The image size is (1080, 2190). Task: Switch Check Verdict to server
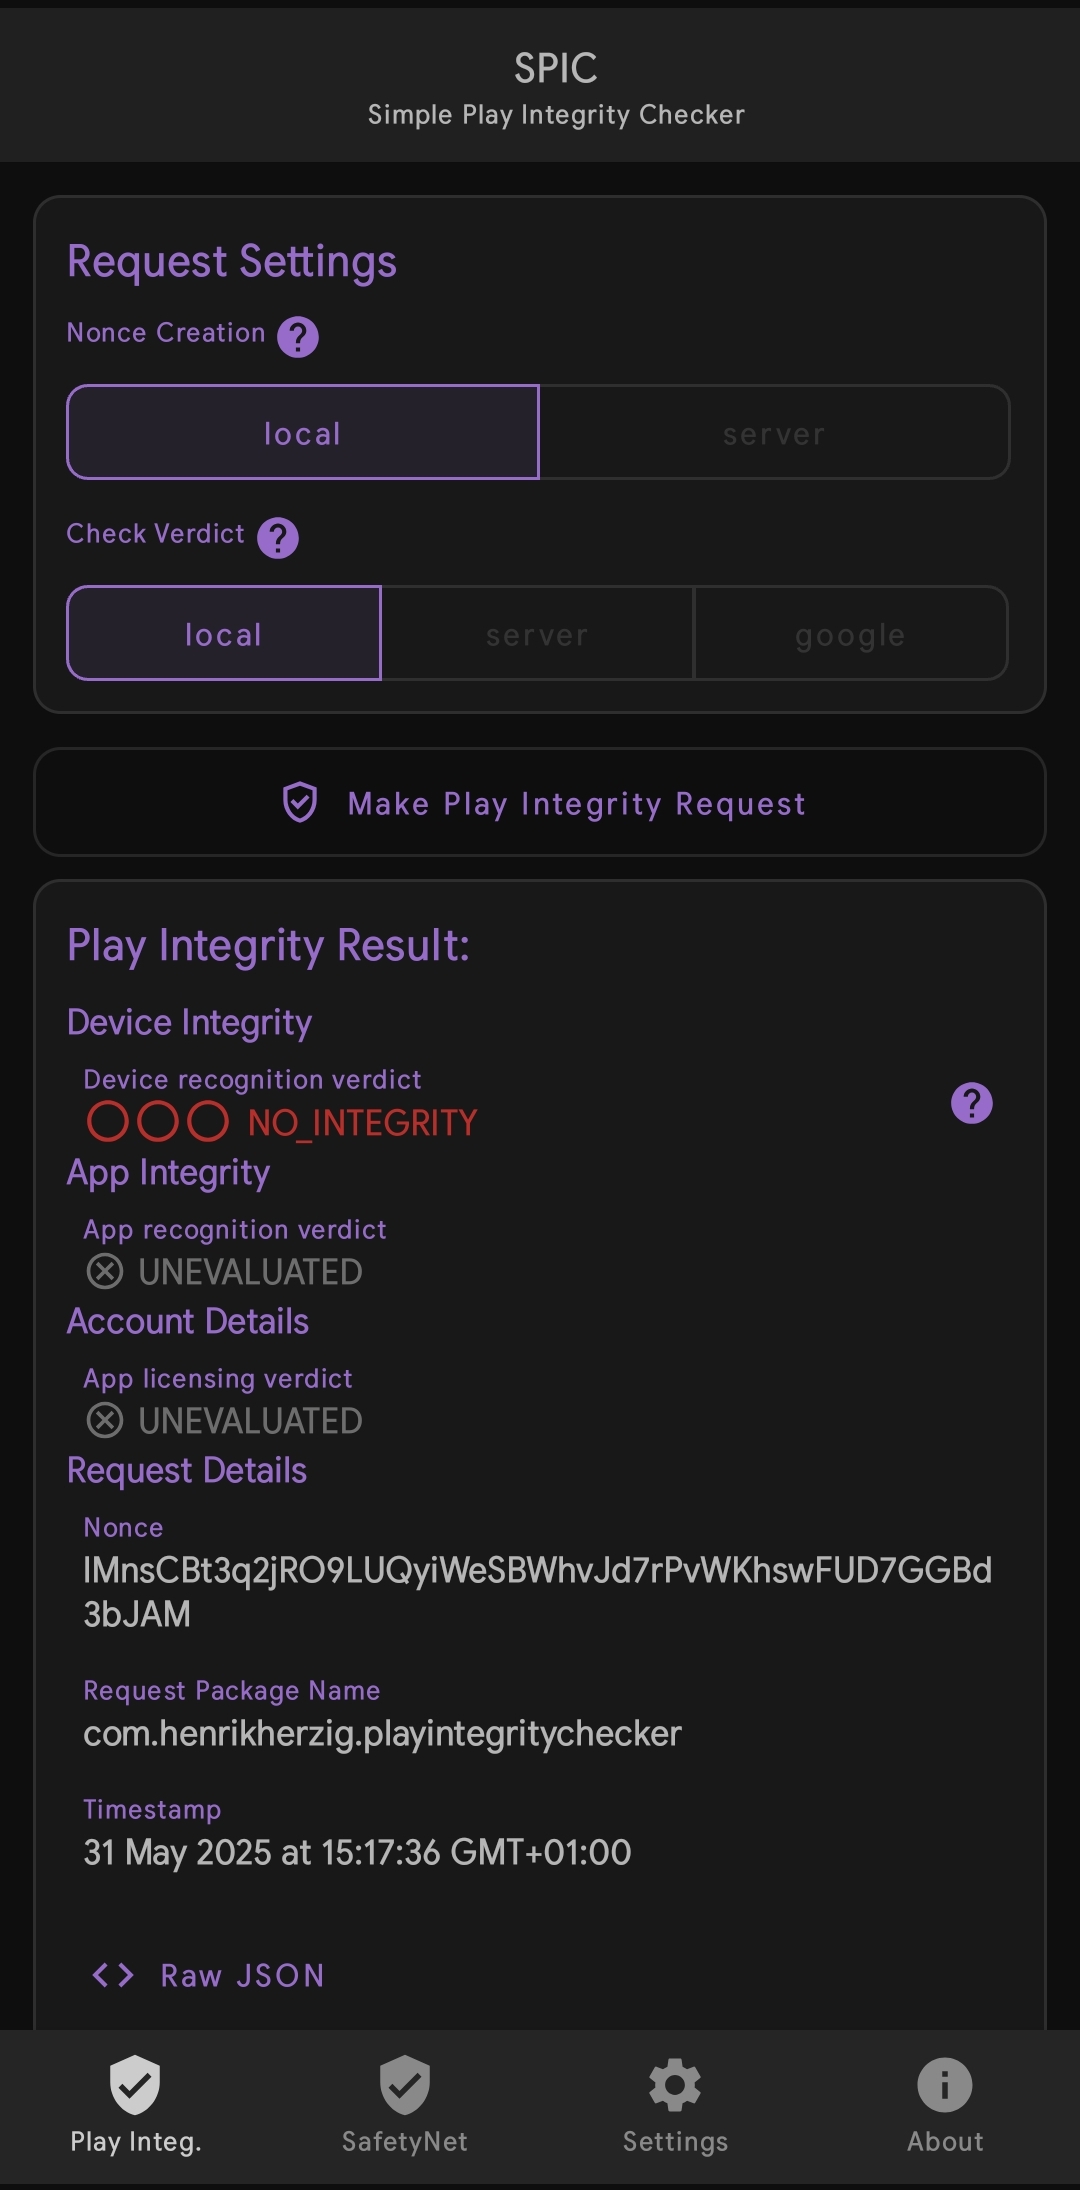pyautogui.click(x=537, y=633)
